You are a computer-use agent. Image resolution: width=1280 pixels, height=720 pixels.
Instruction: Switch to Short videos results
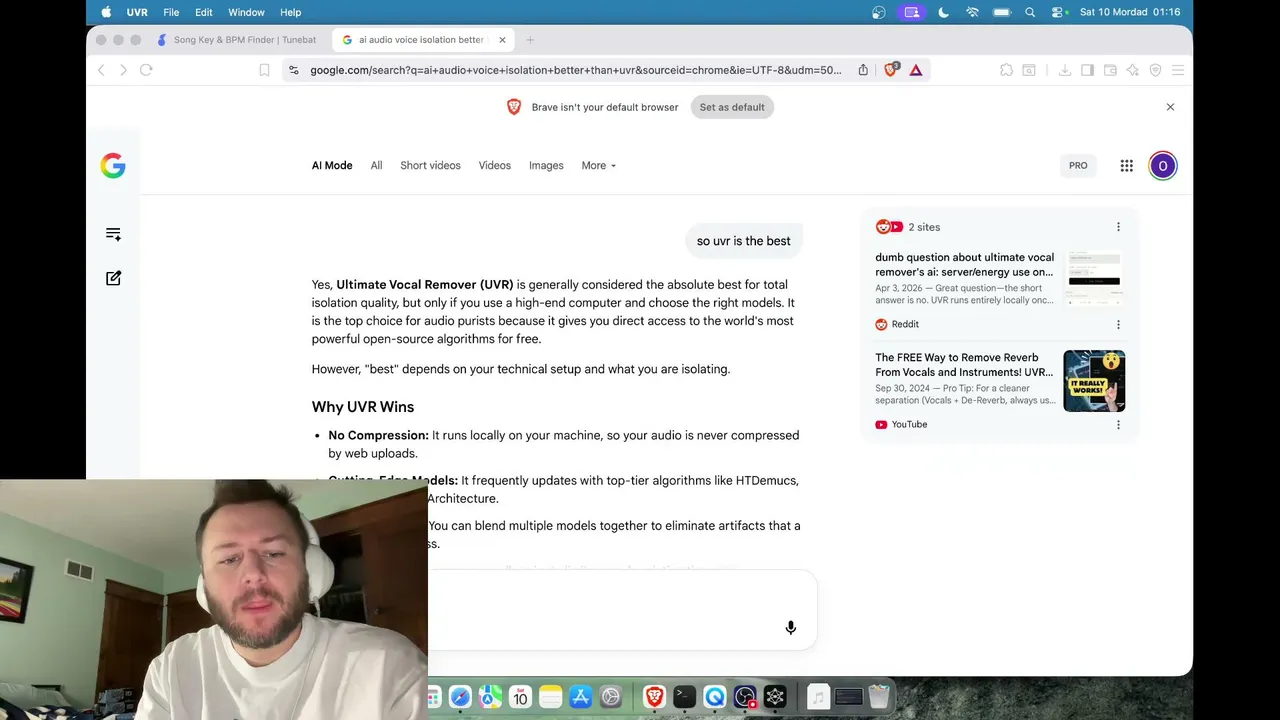(430, 166)
